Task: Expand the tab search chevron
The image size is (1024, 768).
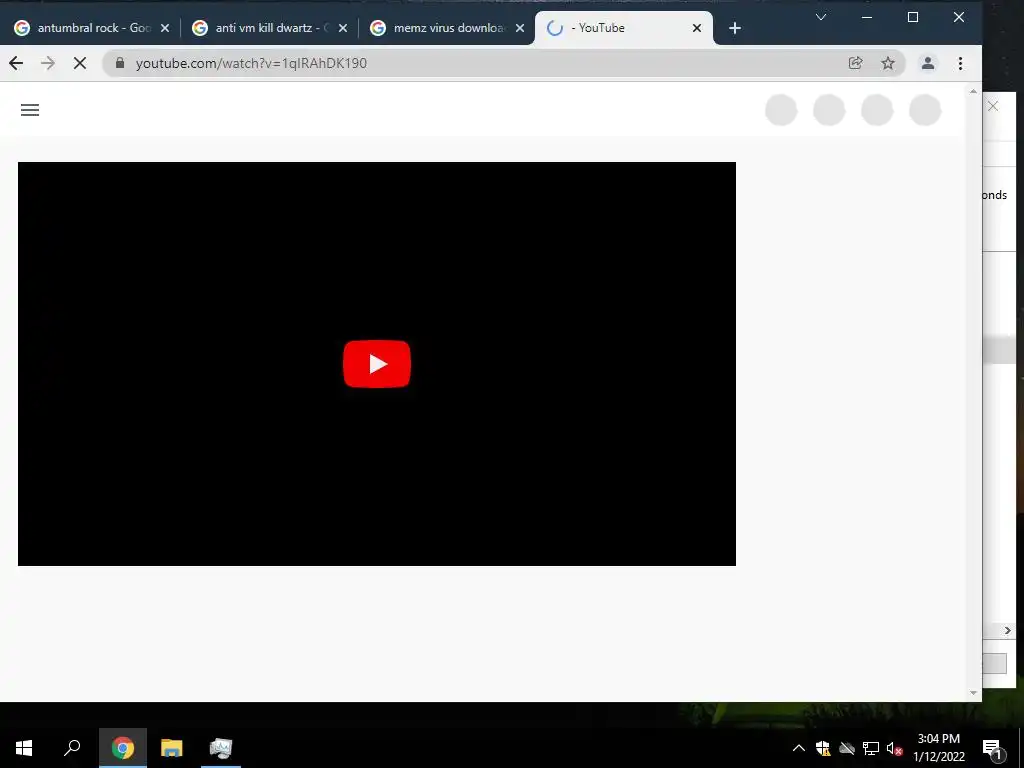Action: [821, 18]
